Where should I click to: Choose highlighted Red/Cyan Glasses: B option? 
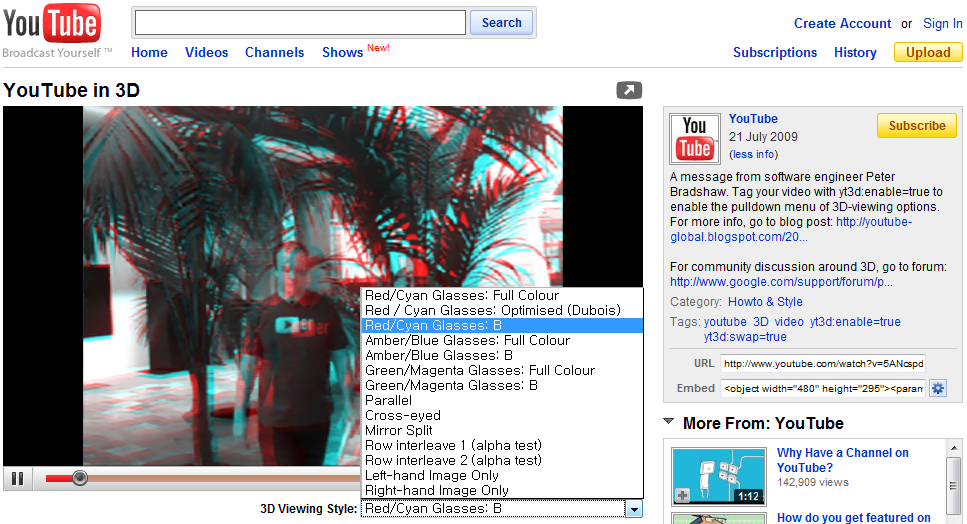502,325
